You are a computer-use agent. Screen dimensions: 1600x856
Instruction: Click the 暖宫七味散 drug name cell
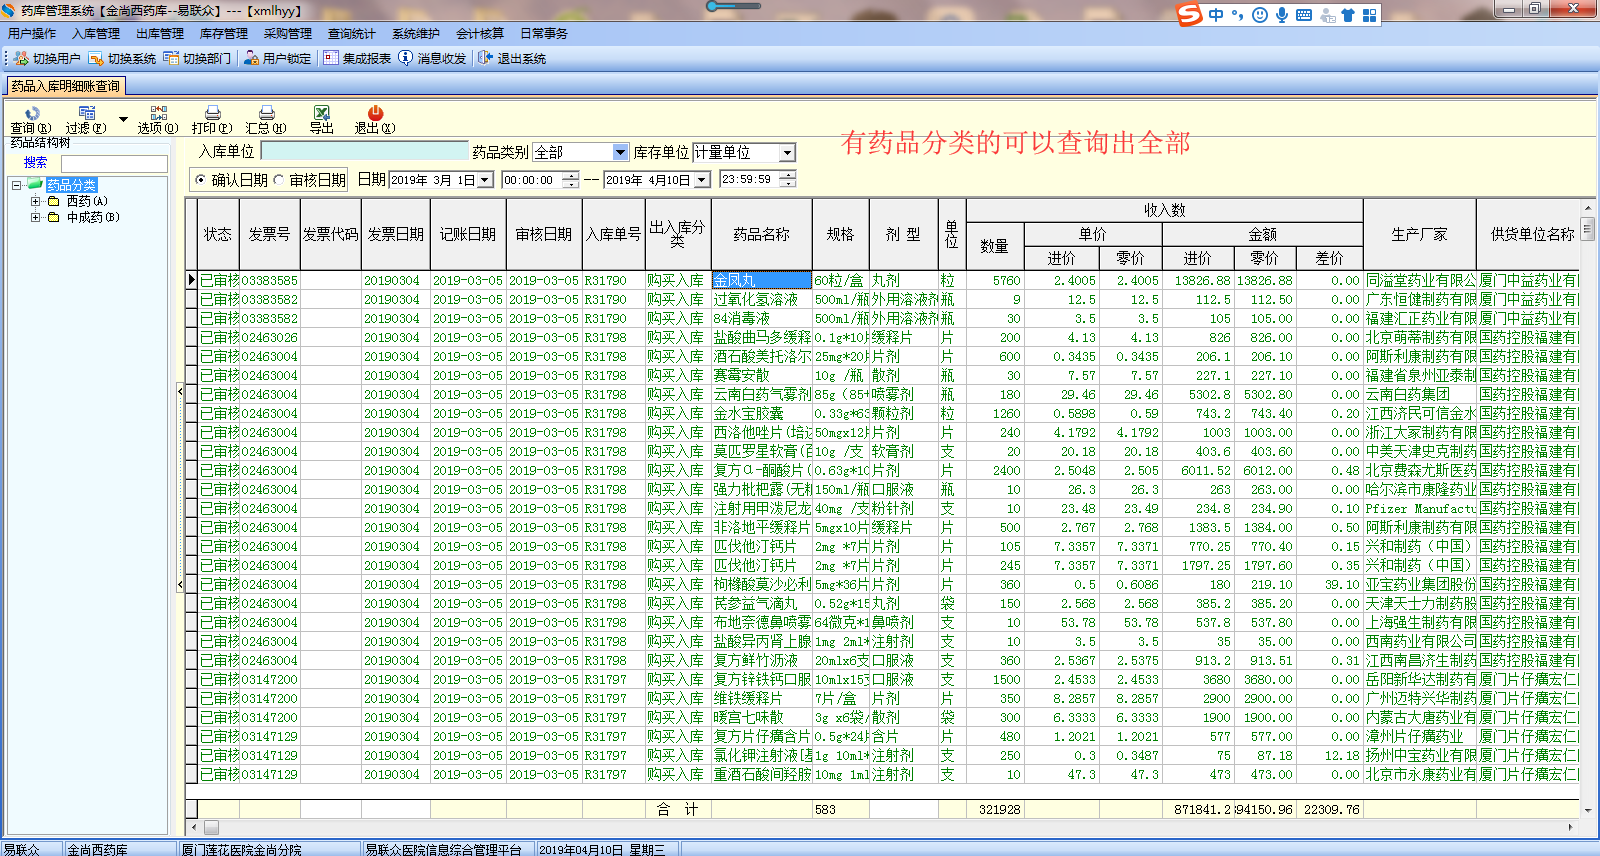[x=761, y=718]
